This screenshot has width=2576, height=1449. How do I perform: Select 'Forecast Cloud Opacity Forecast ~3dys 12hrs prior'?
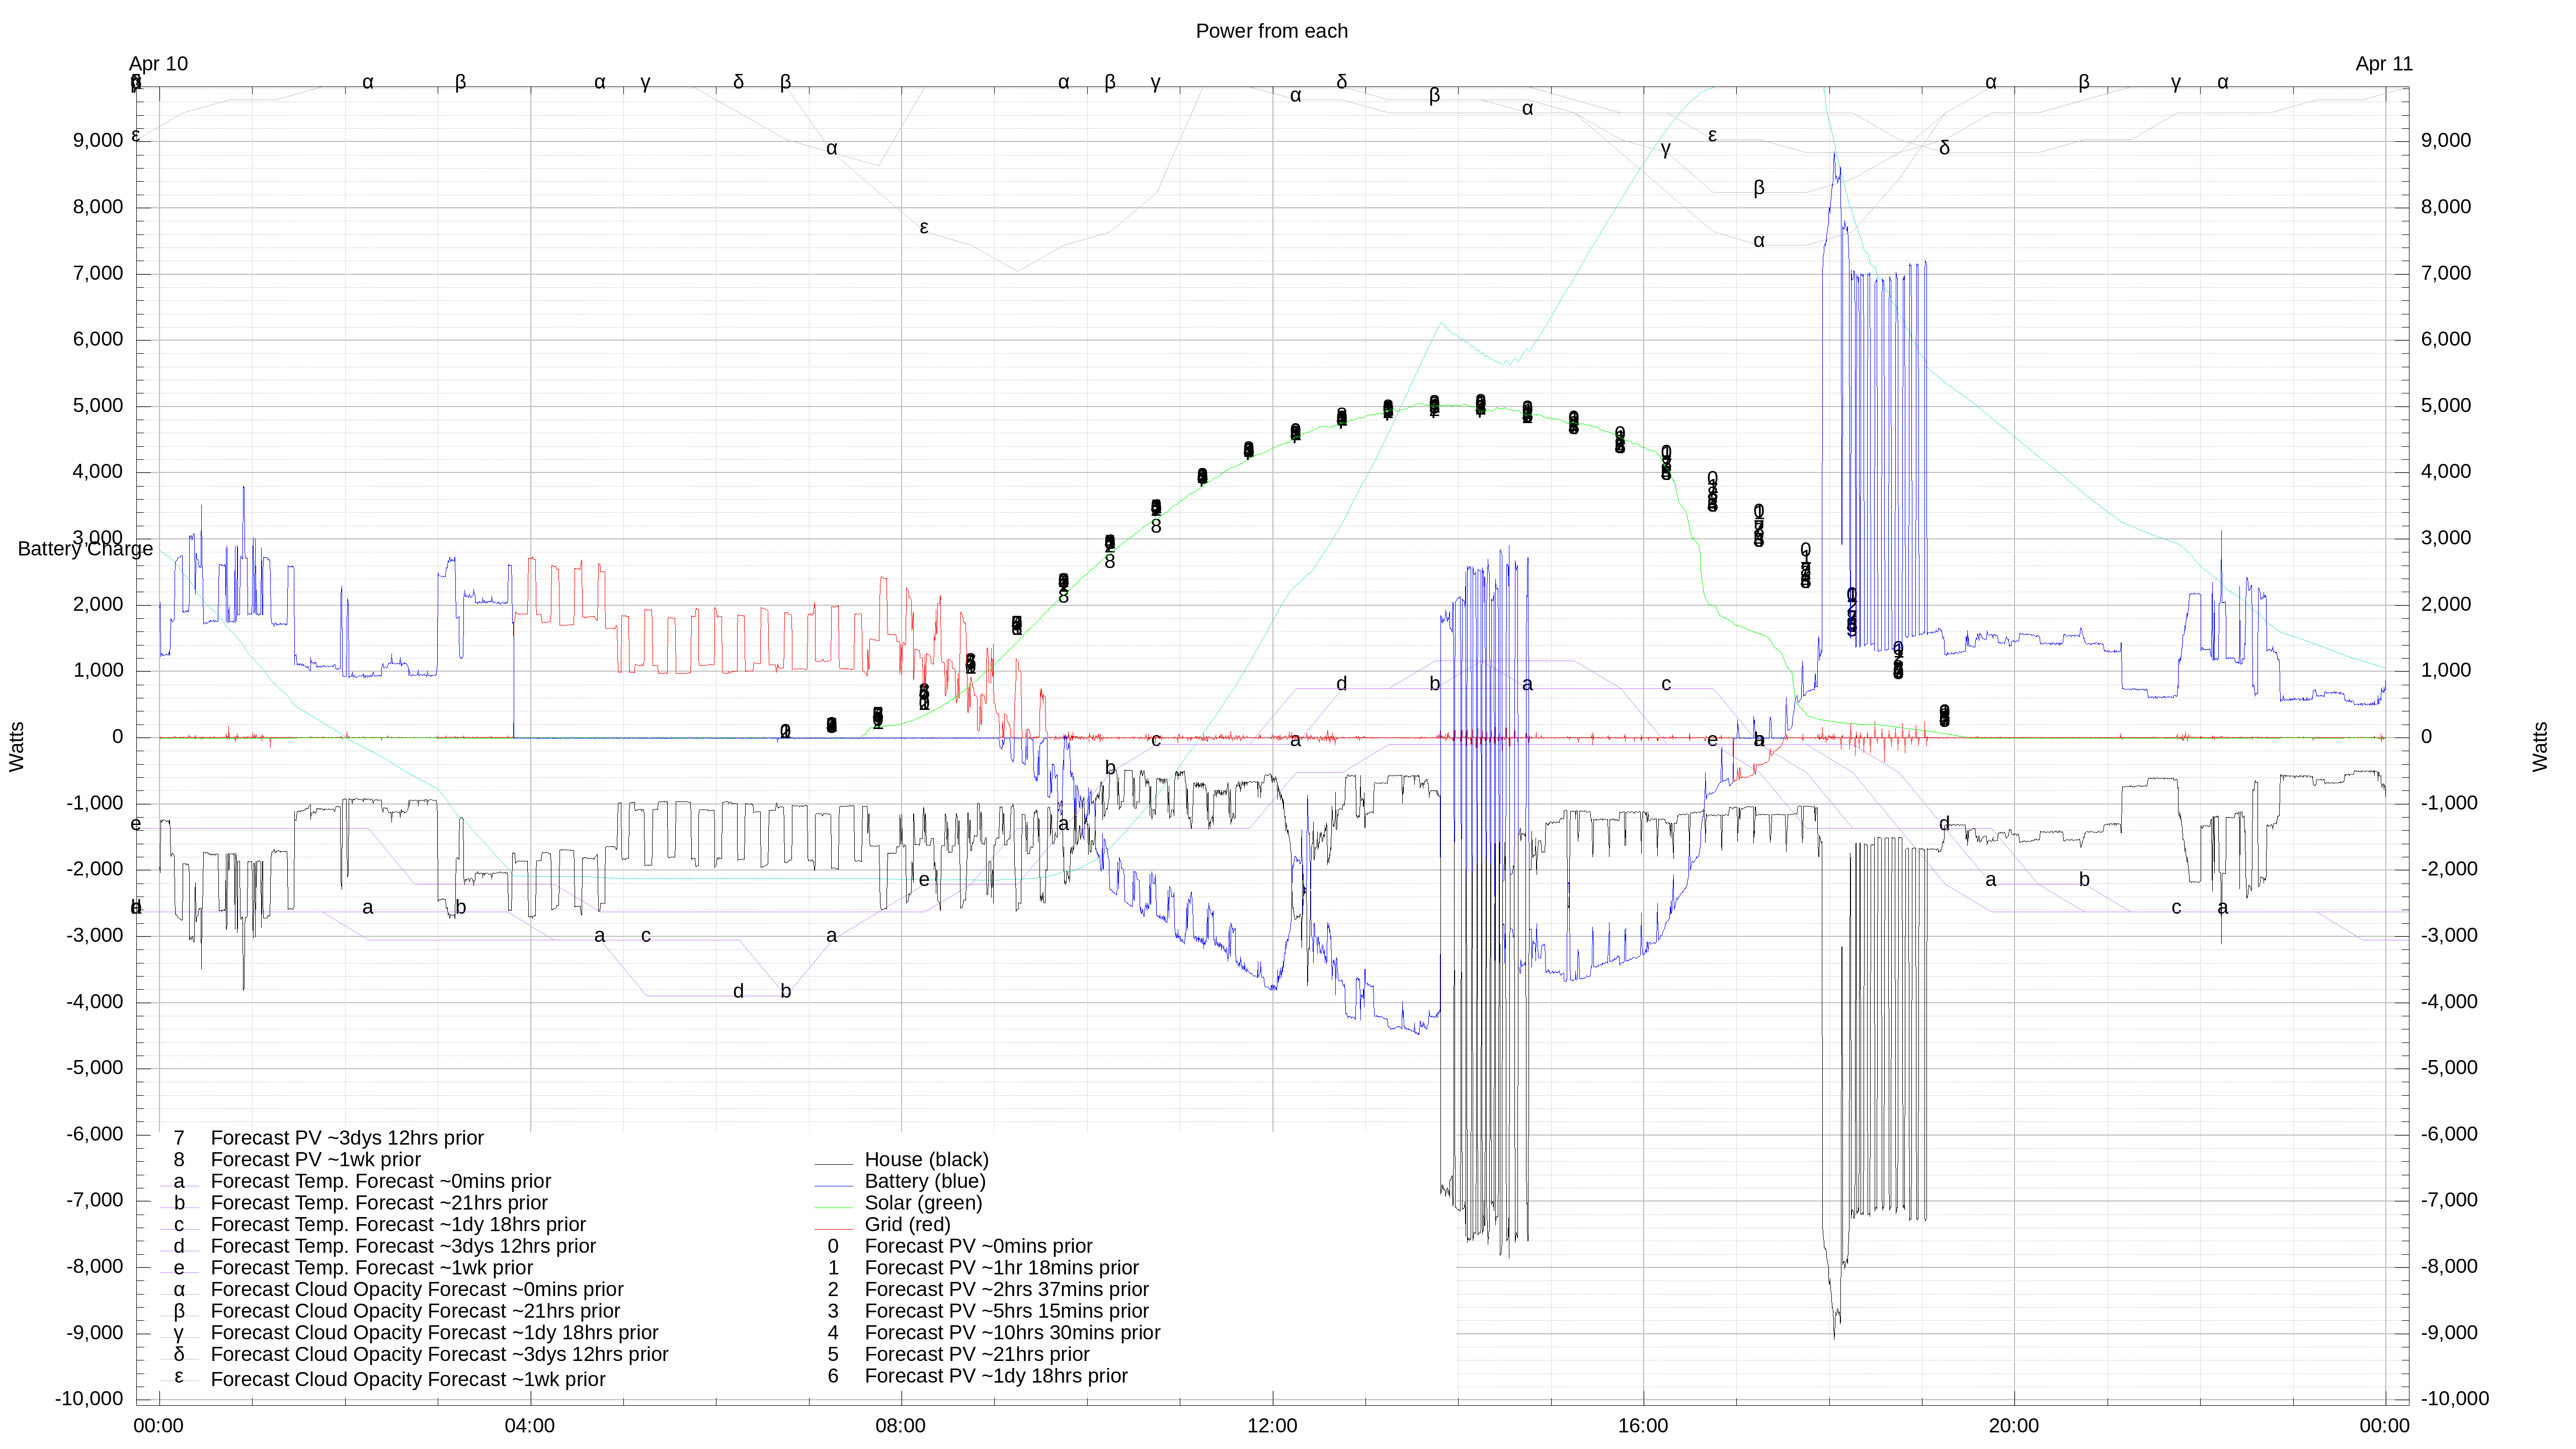click(x=439, y=1355)
